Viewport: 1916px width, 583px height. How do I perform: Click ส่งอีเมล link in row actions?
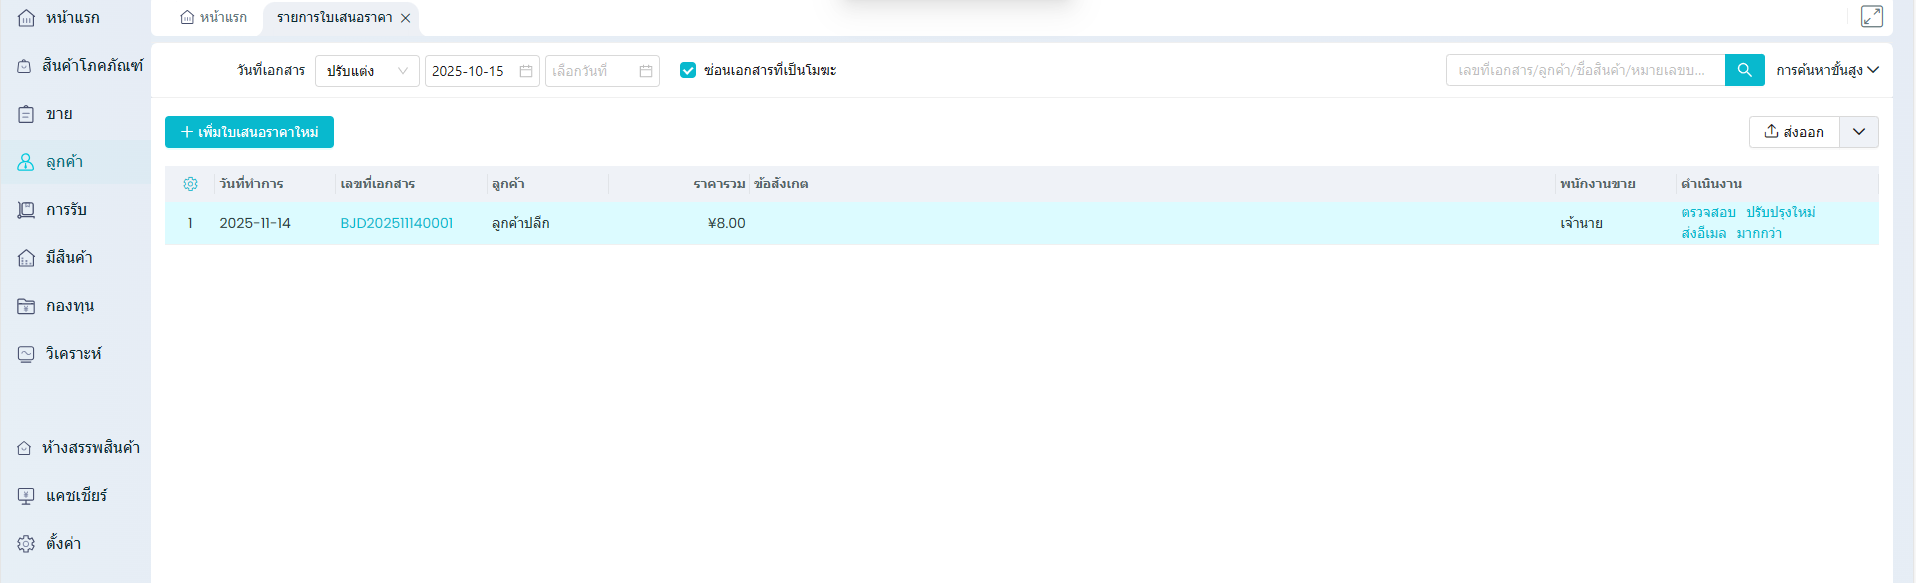(x=1703, y=233)
